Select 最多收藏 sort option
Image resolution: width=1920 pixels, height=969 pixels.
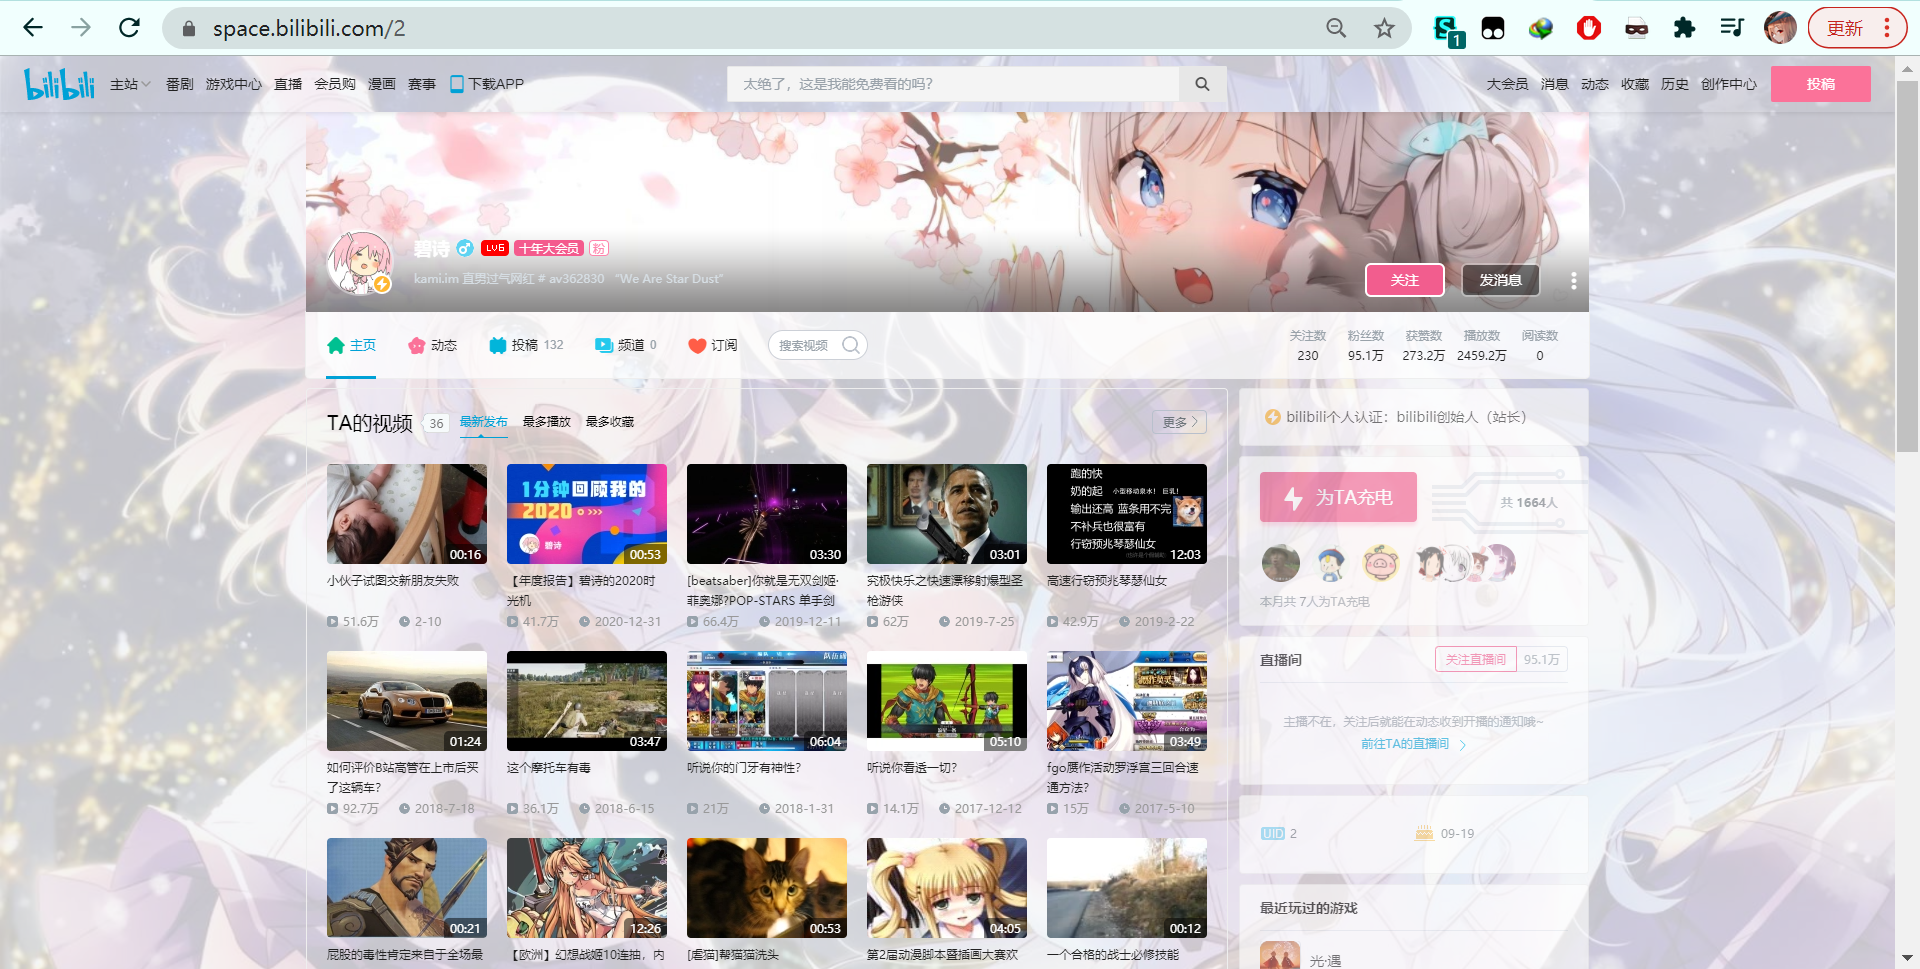pos(610,422)
